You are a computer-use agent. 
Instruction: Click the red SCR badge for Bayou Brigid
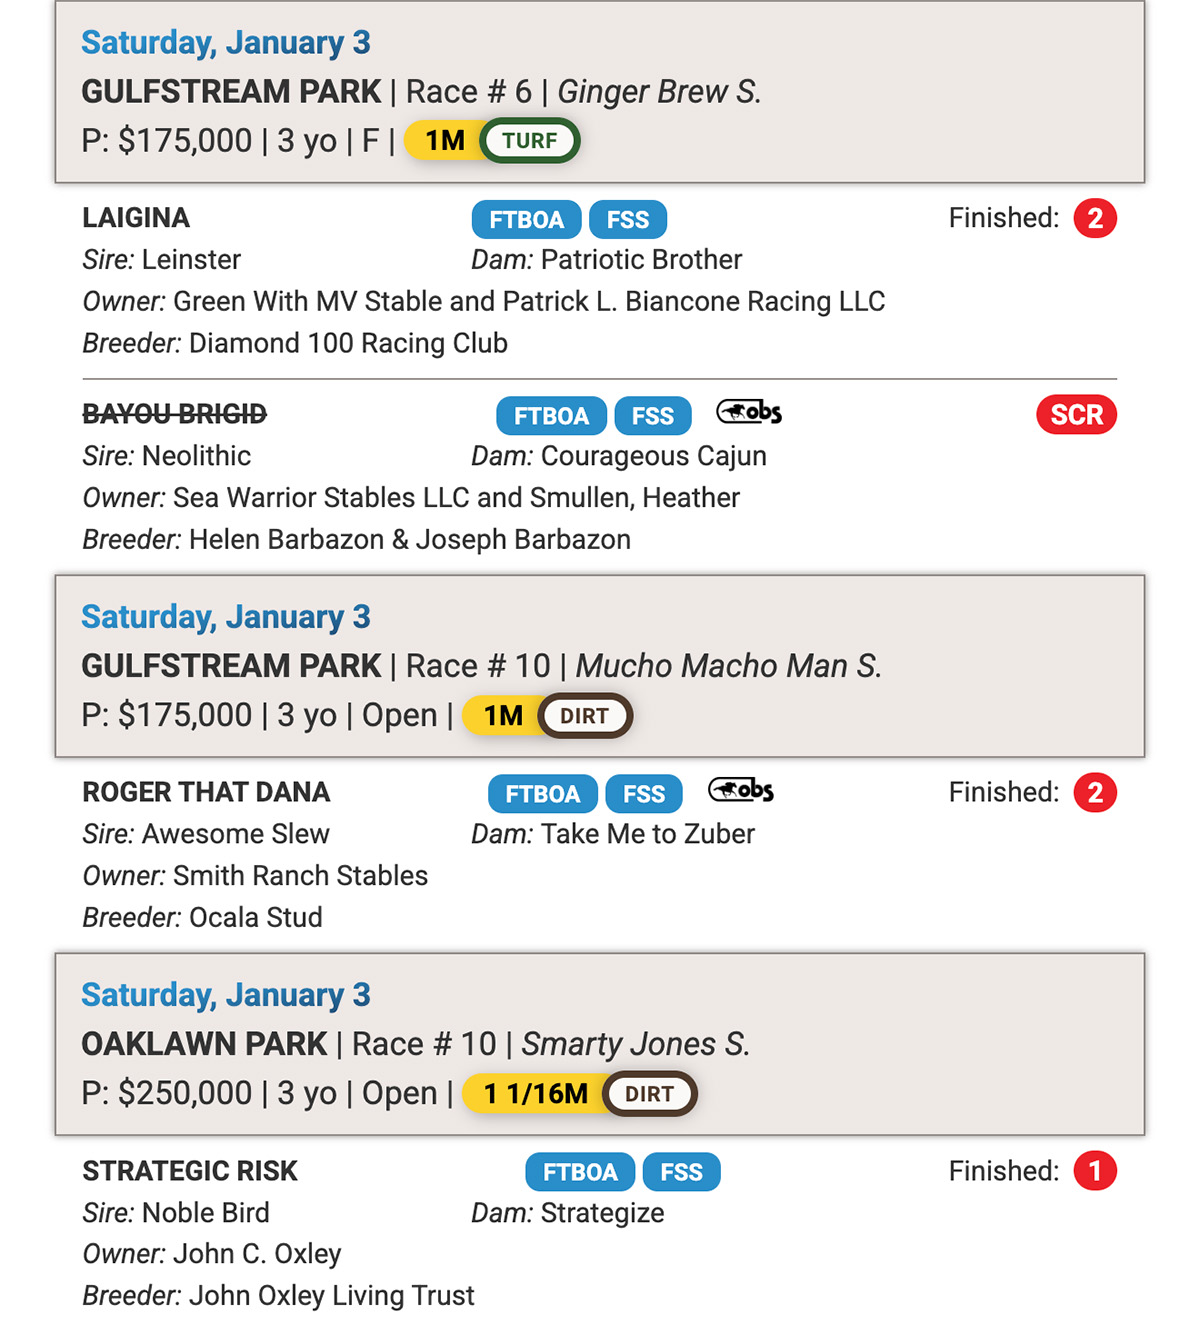coord(1076,415)
